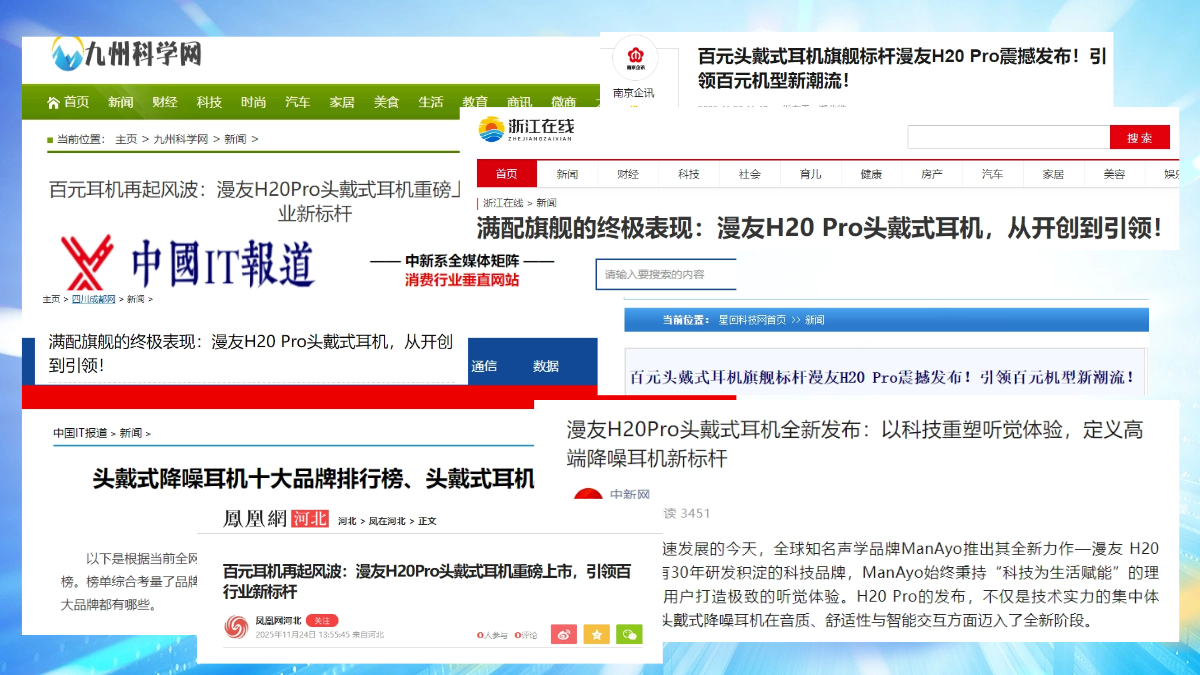The image size is (1200, 675).
Task: Click 四川成都网 breadcrumb link
Action: (x=93, y=299)
